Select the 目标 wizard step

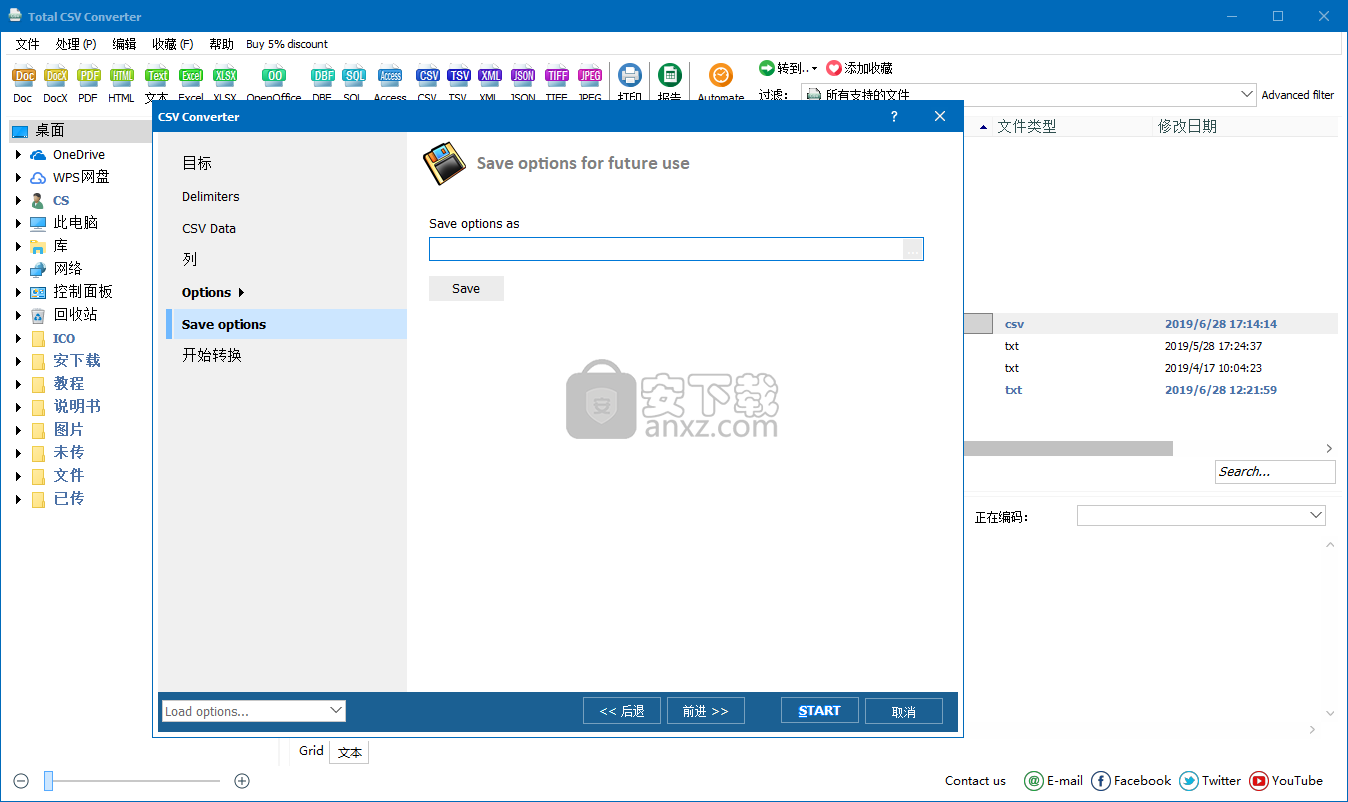click(197, 163)
